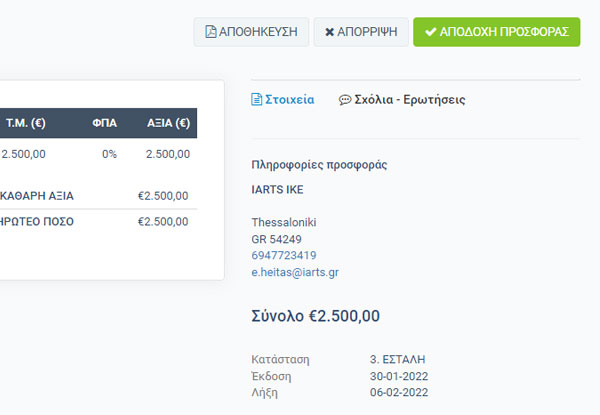Reject the offer with ΑΠΟΡΡΙΨΗ
This screenshot has width=600, height=415.
tap(361, 32)
